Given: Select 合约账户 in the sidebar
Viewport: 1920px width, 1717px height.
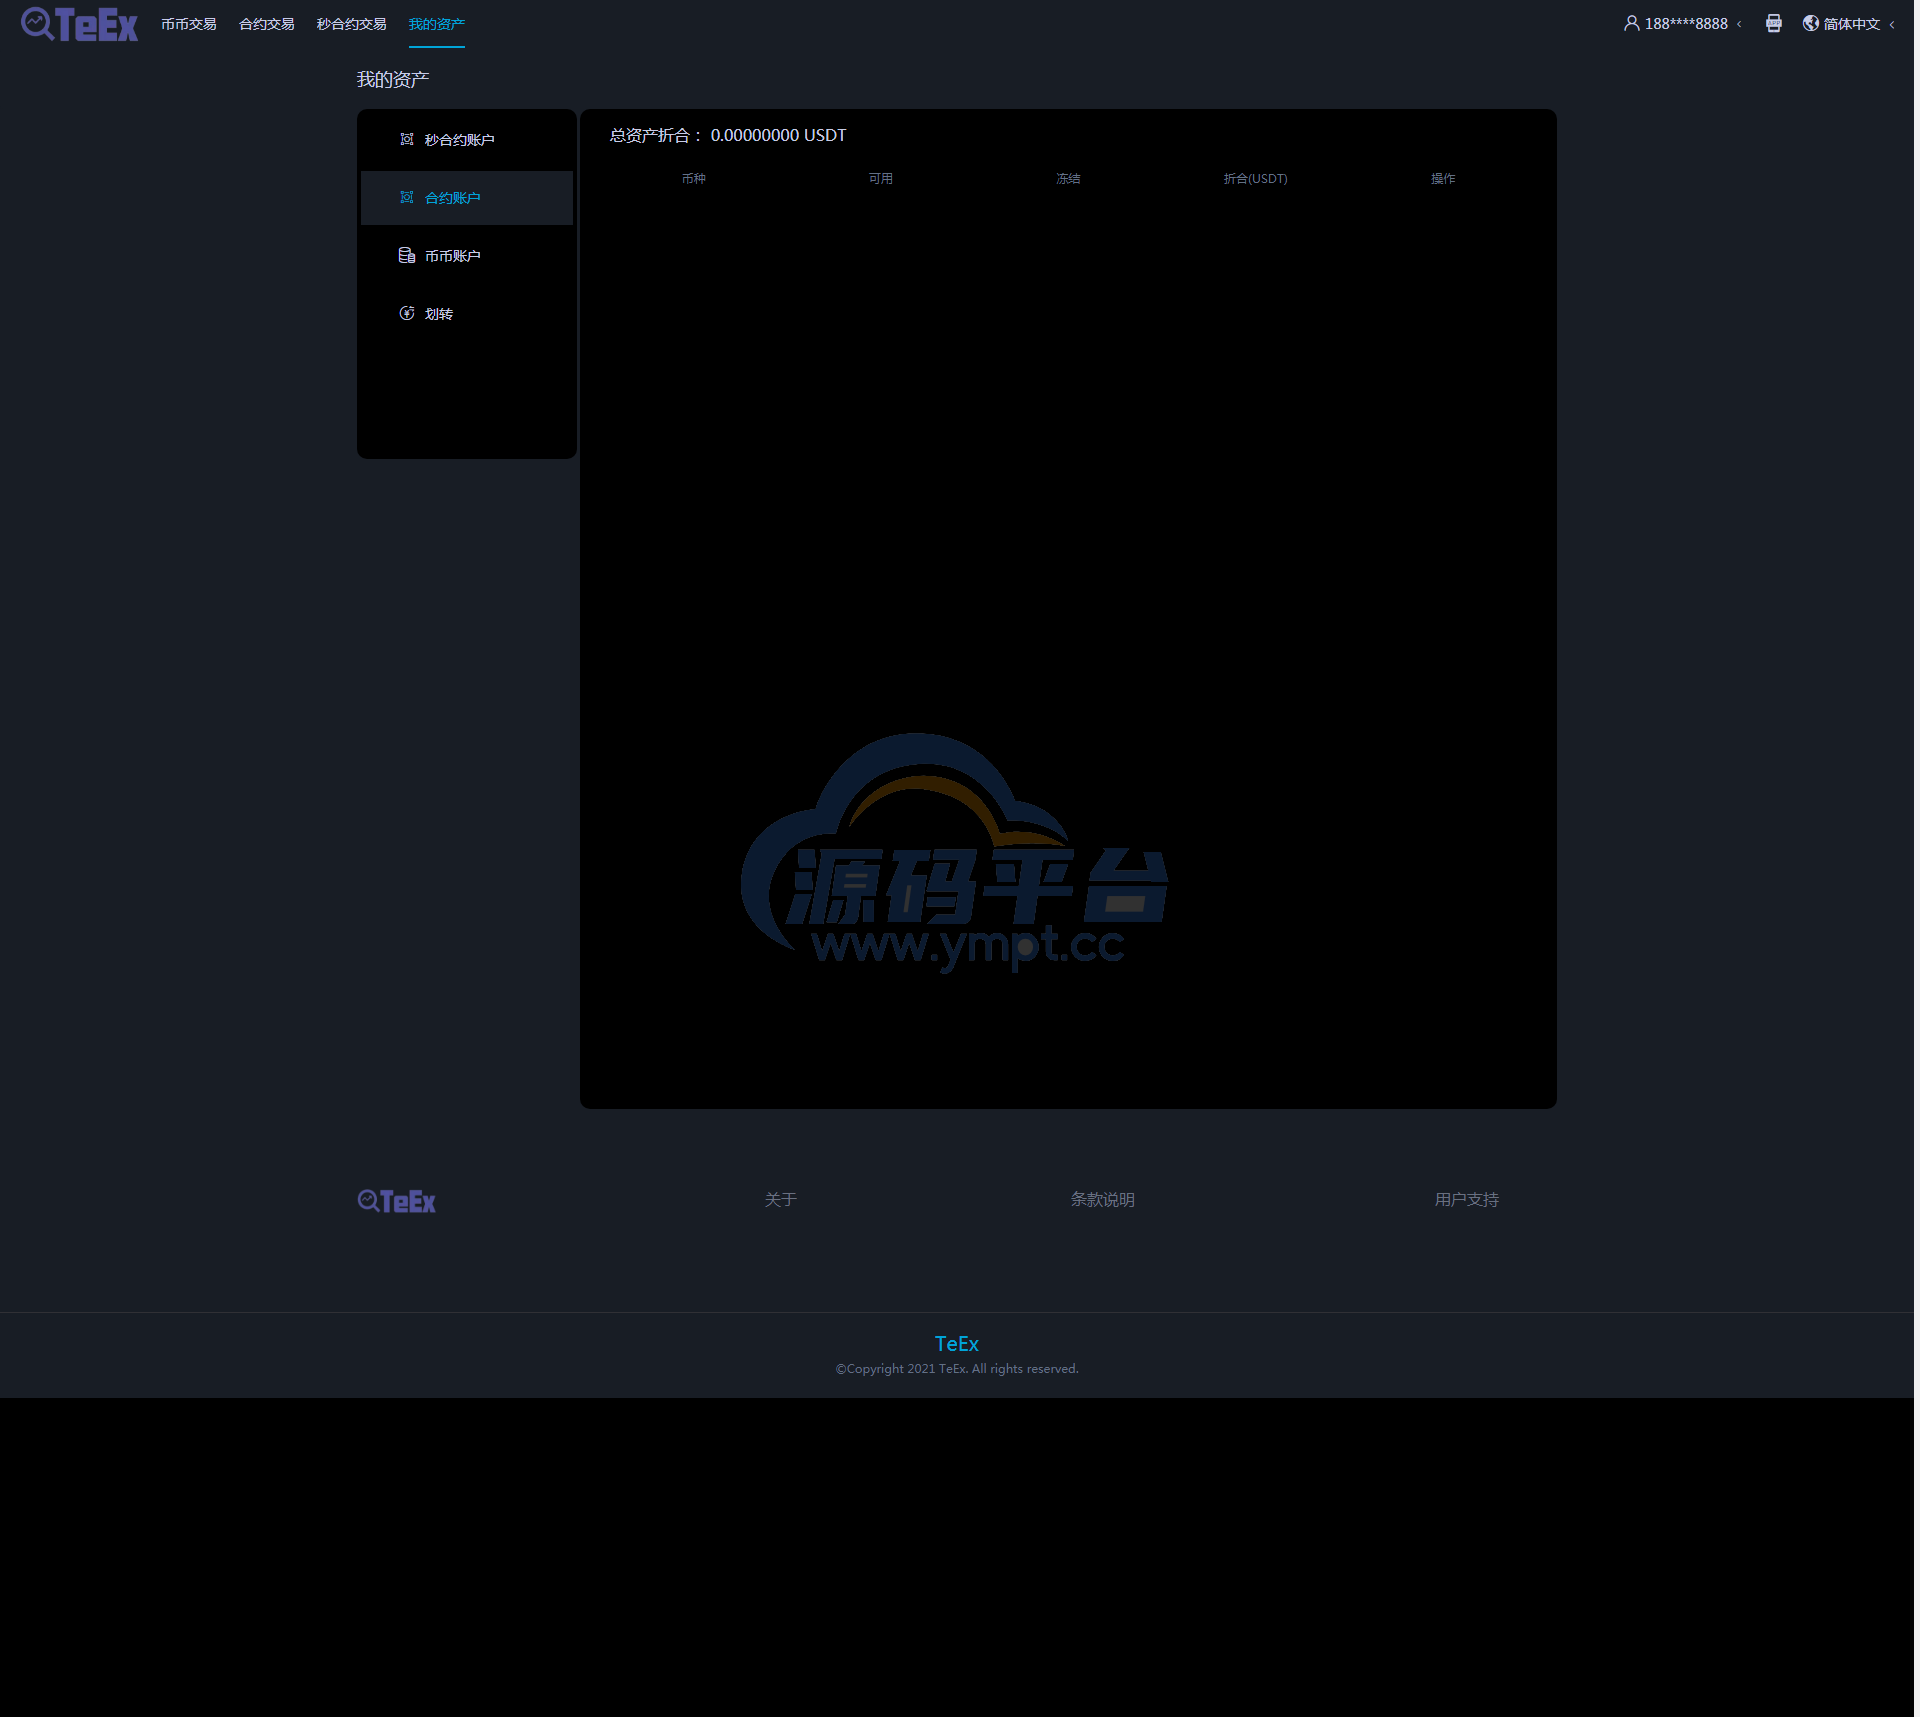Looking at the screenshot, I should (x=466, y=198).
